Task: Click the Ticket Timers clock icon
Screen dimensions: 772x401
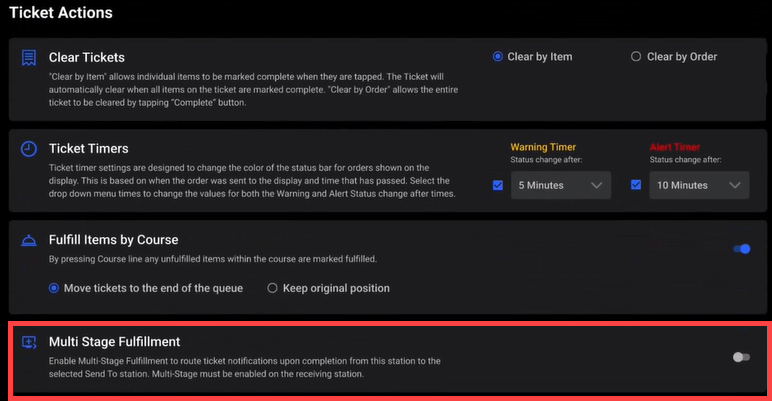Action: point(29,149)
